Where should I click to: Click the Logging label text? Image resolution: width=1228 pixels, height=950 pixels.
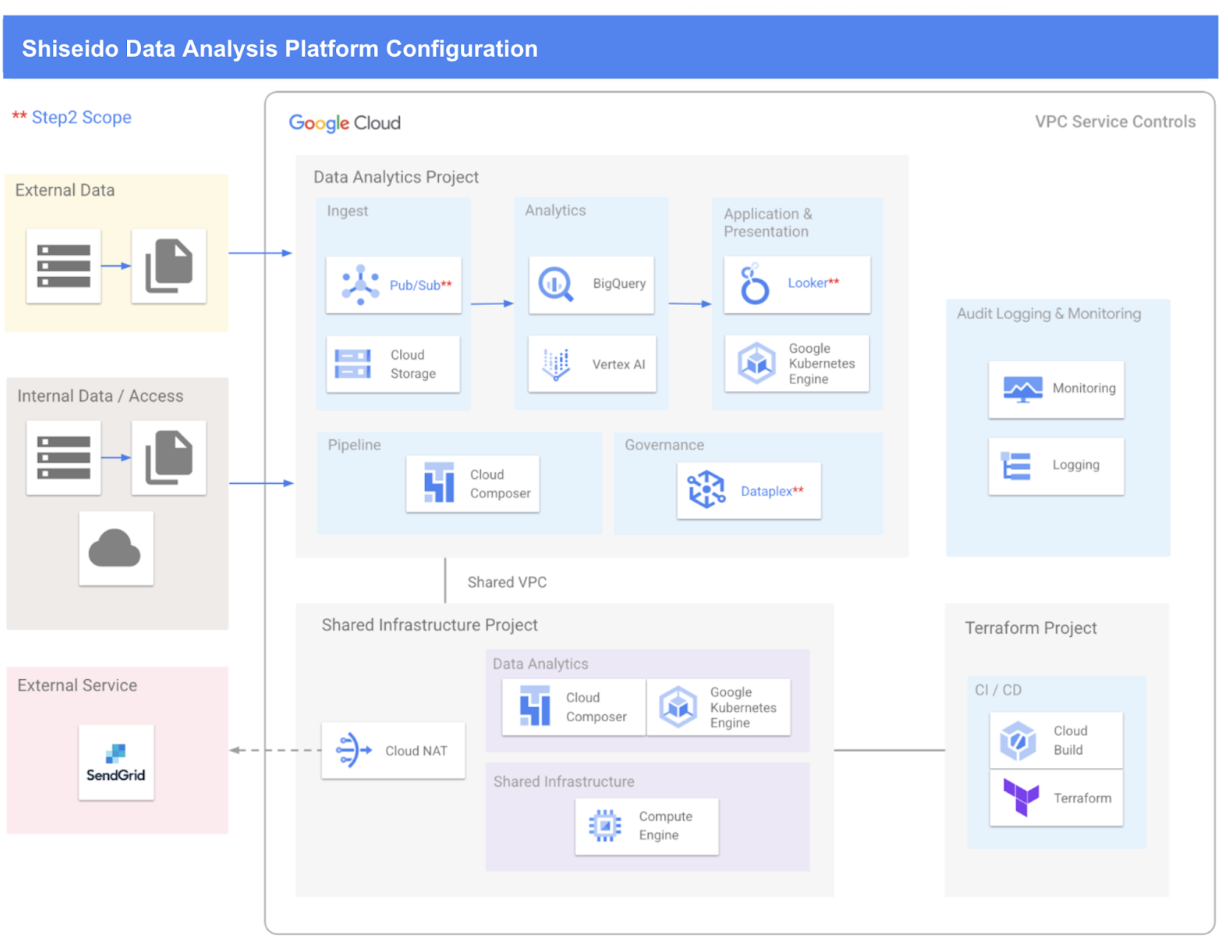[x=1076, y=465]
